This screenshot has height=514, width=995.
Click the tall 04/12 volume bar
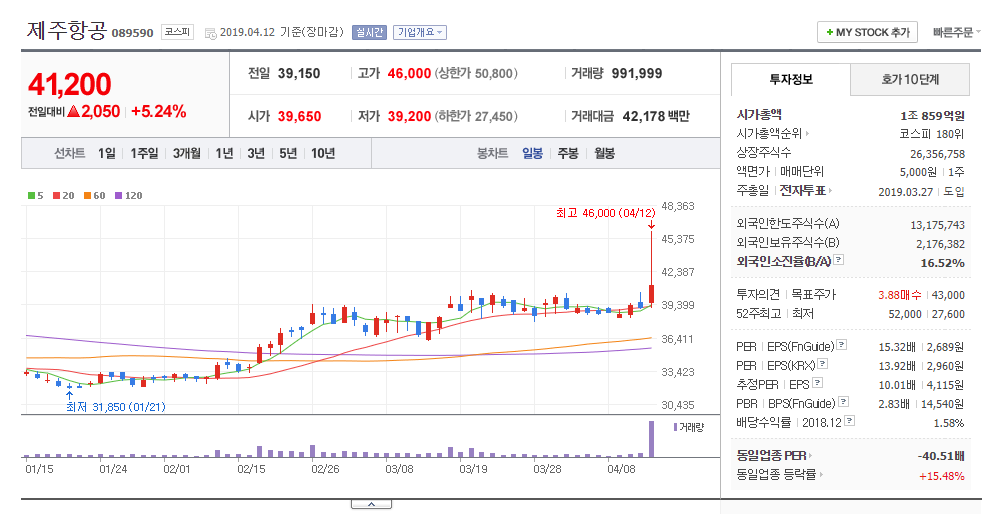coord(650,439)
